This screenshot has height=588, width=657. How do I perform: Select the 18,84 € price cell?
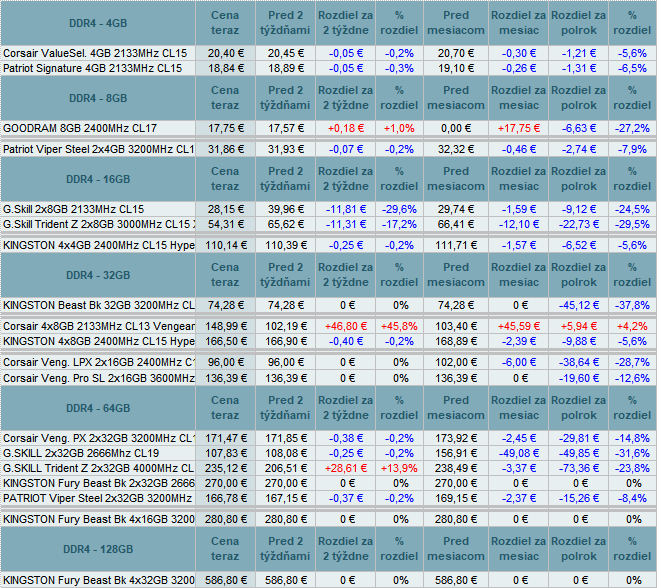point(225,68)
